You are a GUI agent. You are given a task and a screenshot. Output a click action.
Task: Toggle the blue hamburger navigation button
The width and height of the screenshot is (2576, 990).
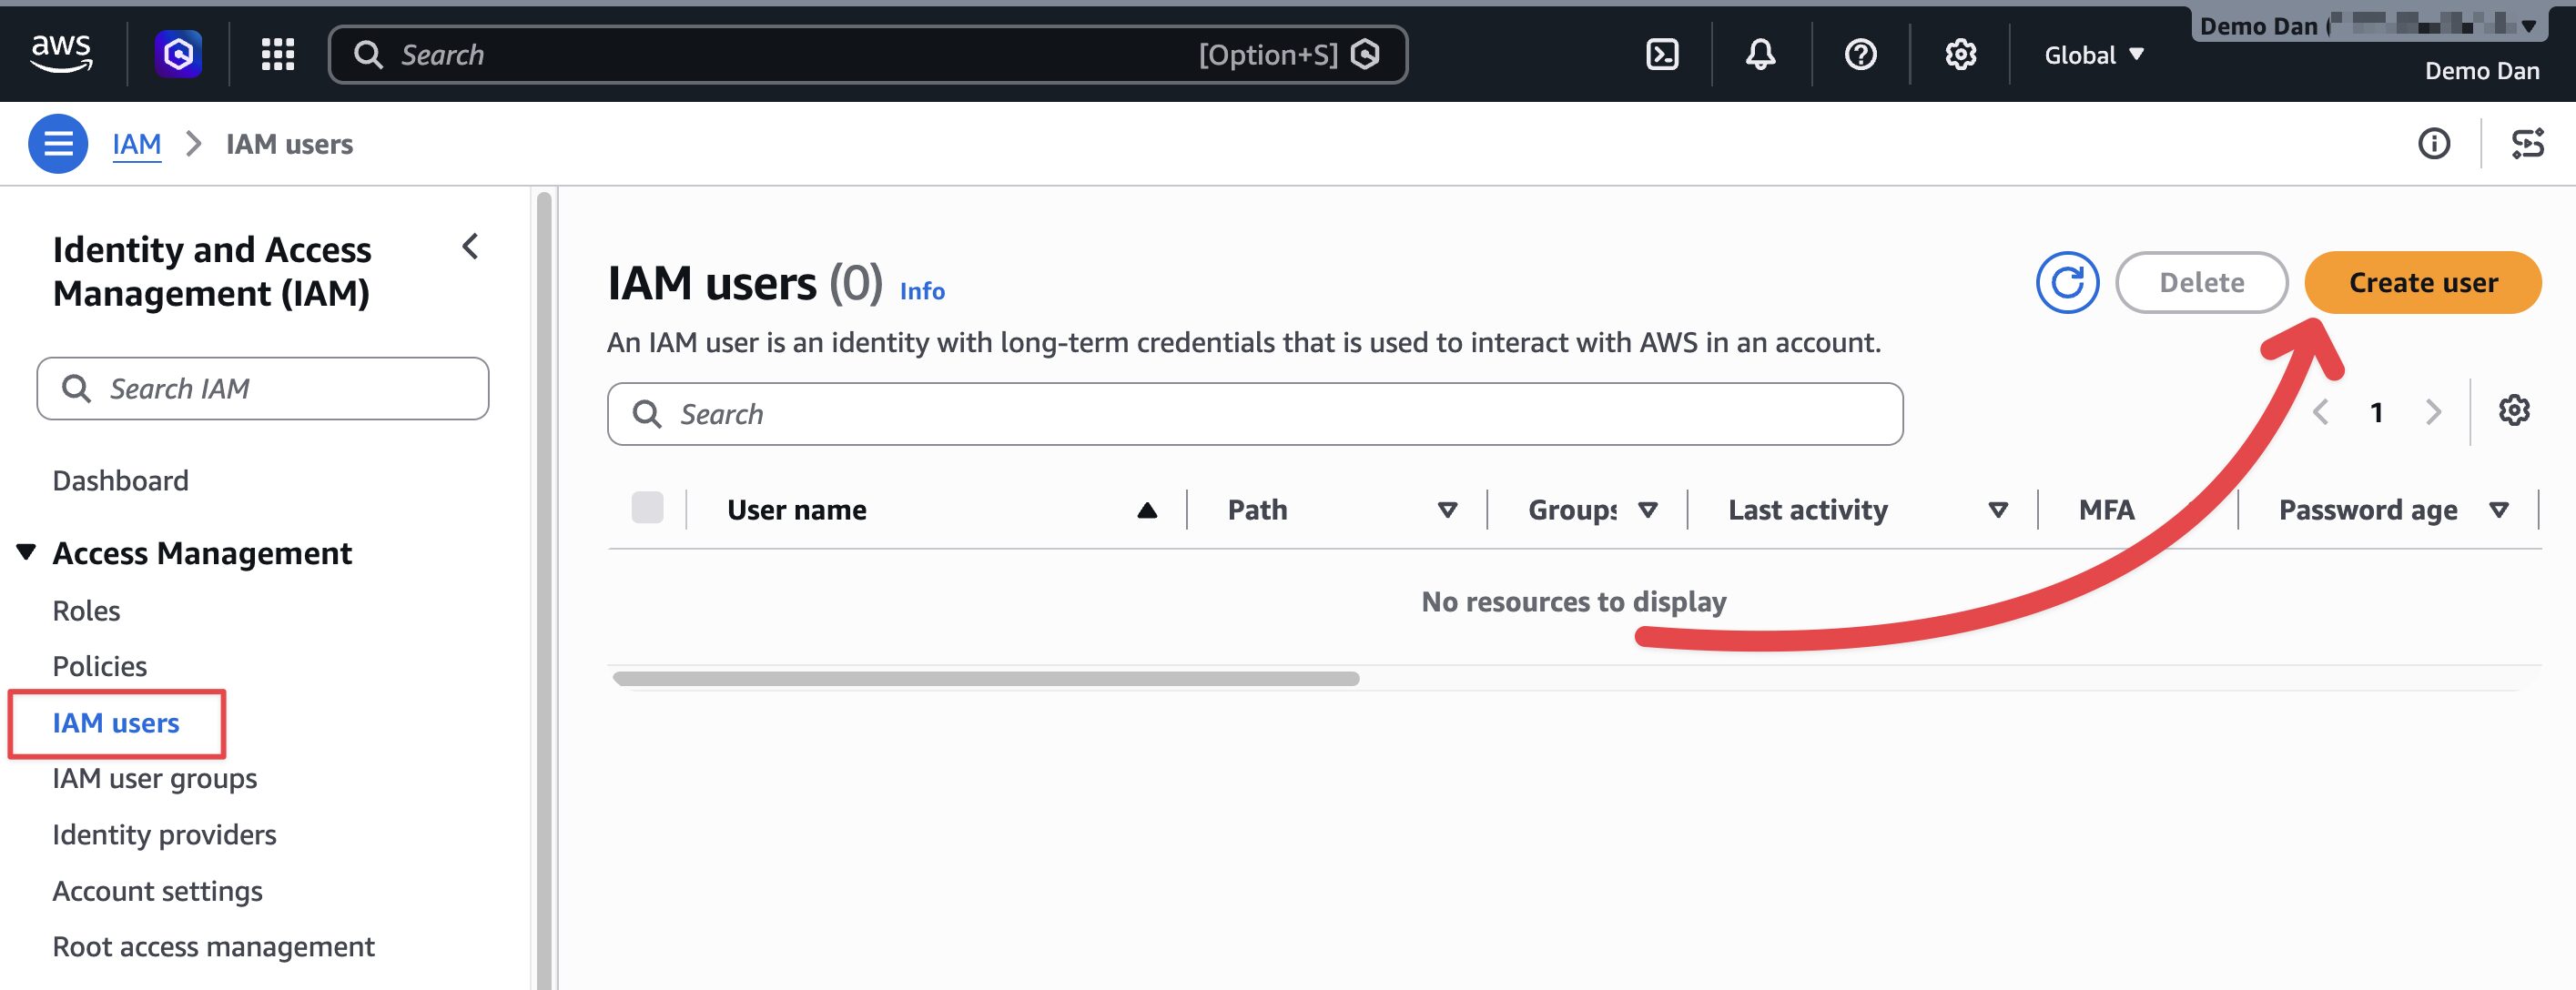(58, 144)
